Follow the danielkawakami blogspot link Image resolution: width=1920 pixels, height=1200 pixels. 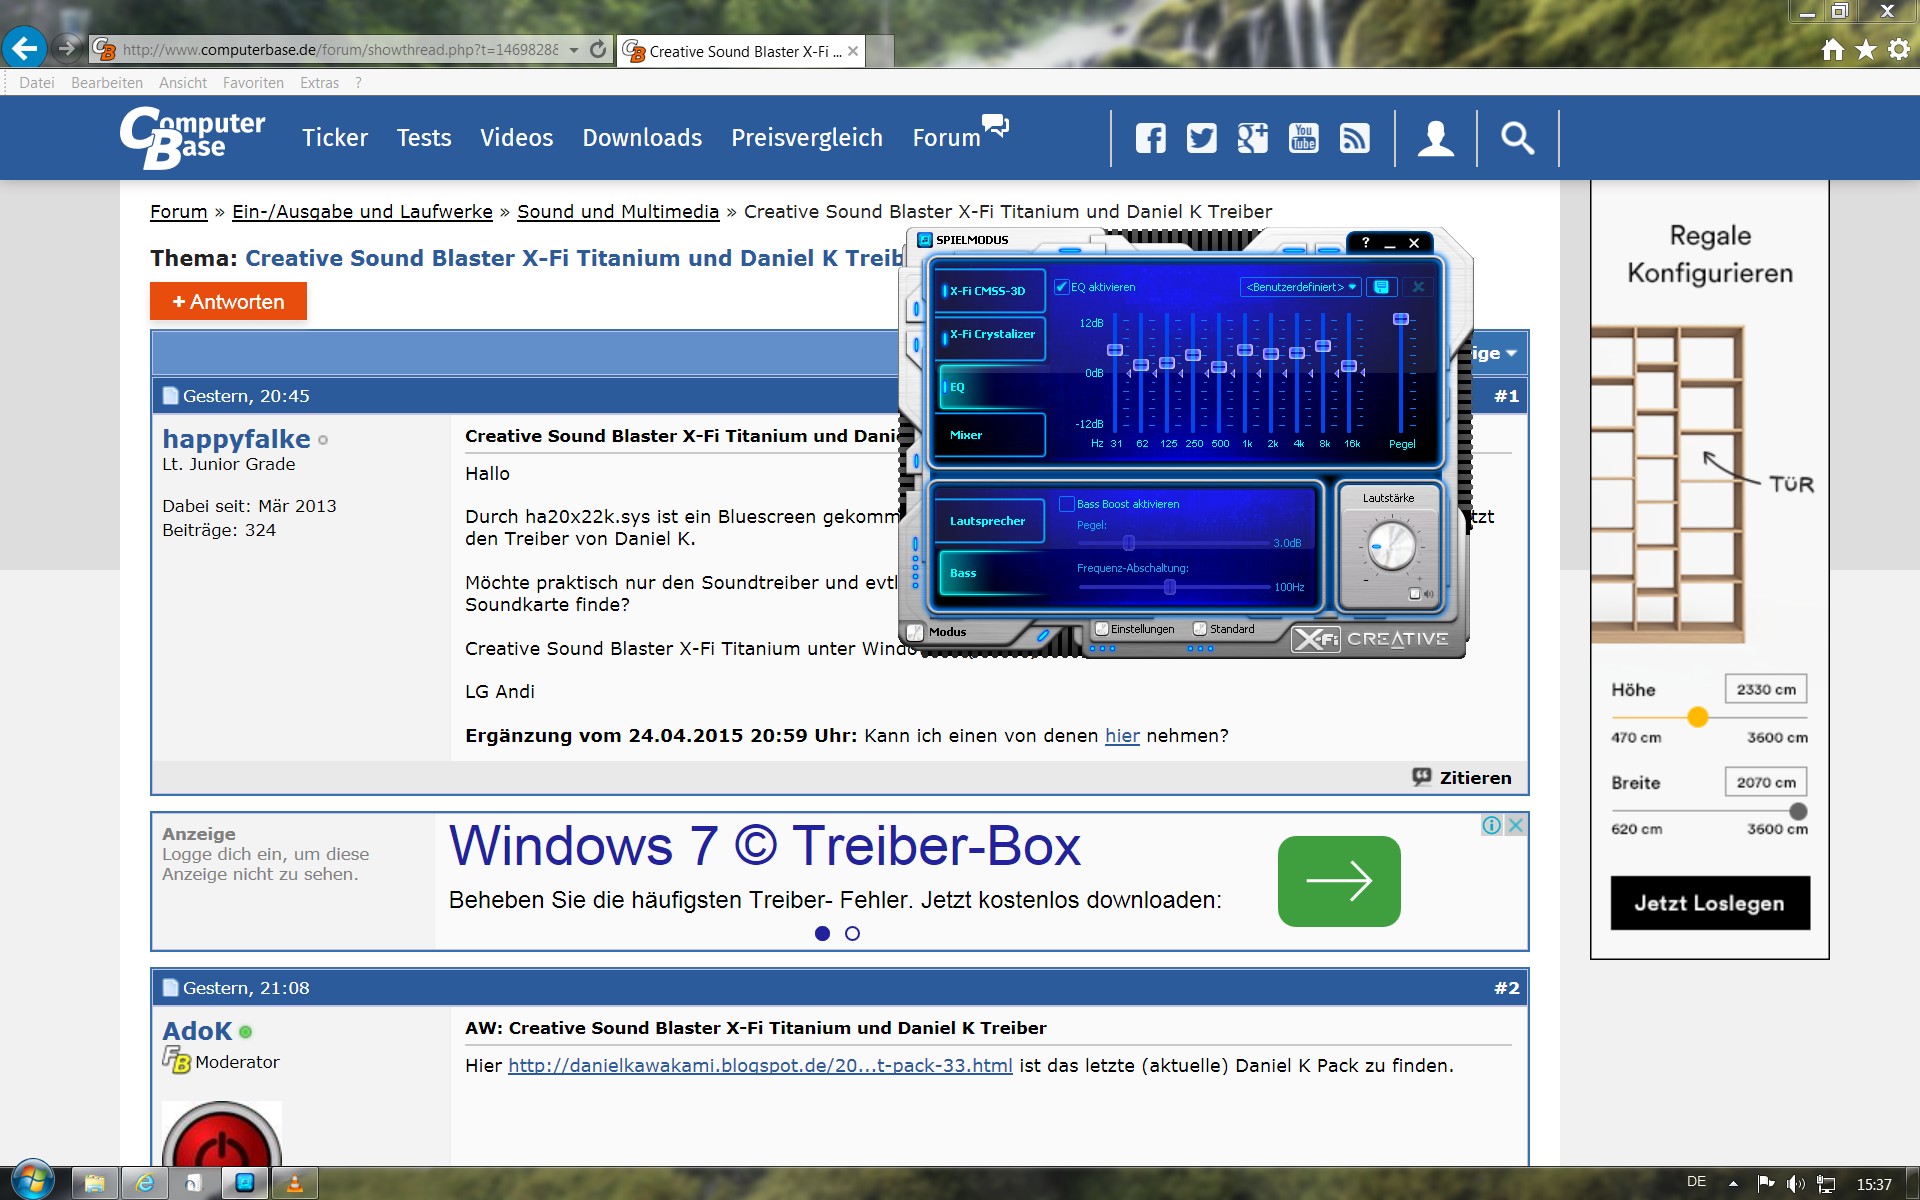[759, 1065]
